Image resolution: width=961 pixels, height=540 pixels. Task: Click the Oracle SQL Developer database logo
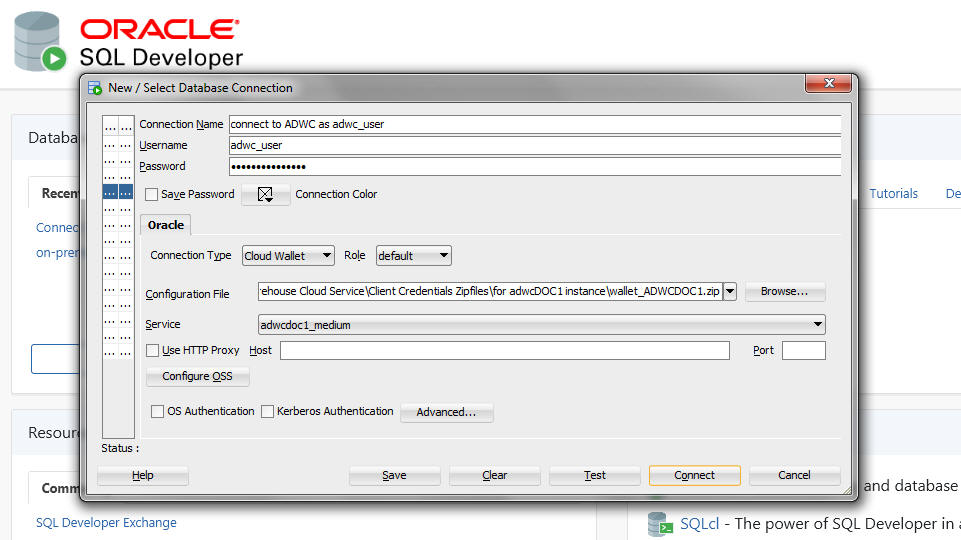coord(40,42)
